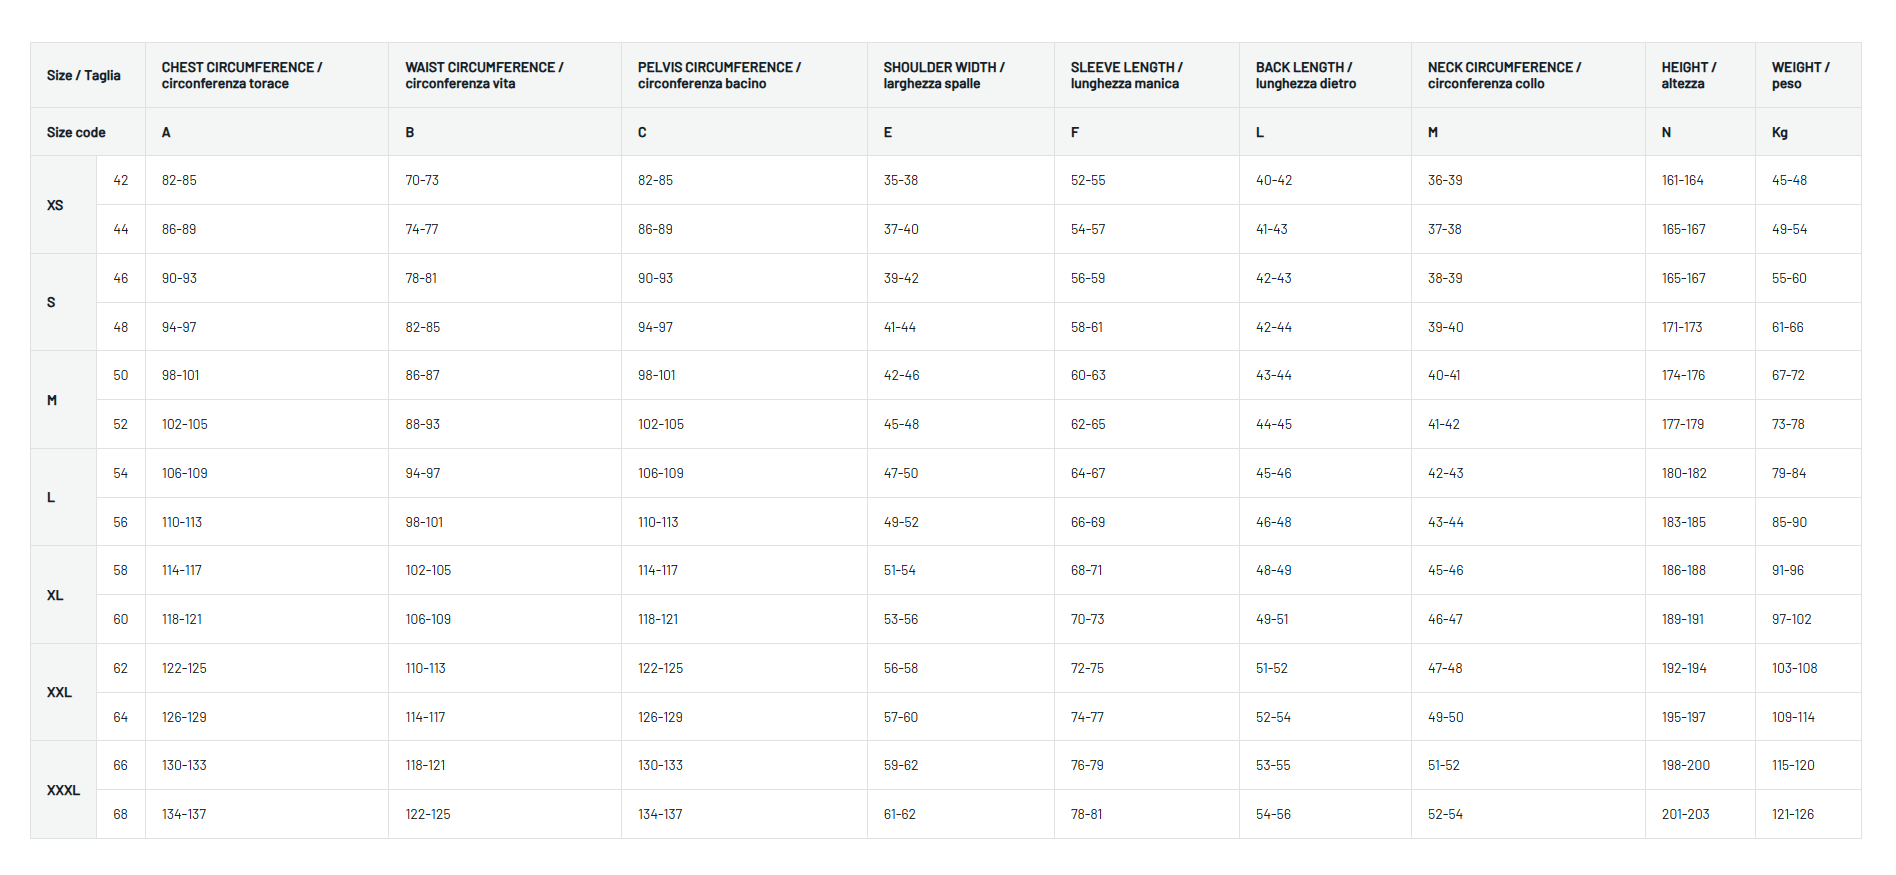The height and width of the screenshot is (875, 1896).
Task: Click the Pelvis Circumference column header
Action: (x=719, y=76)
